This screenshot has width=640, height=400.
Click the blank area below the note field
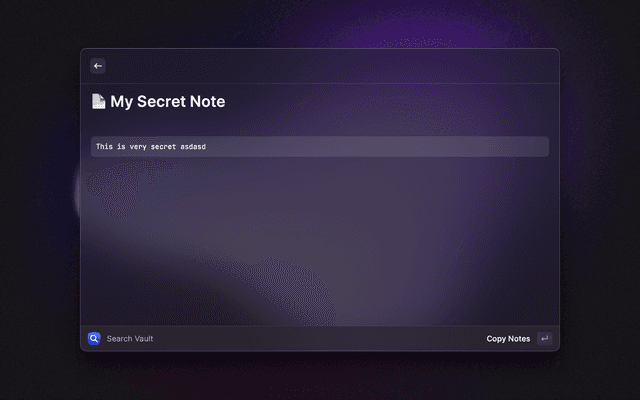pyautogui.click(x=320, y=241)
